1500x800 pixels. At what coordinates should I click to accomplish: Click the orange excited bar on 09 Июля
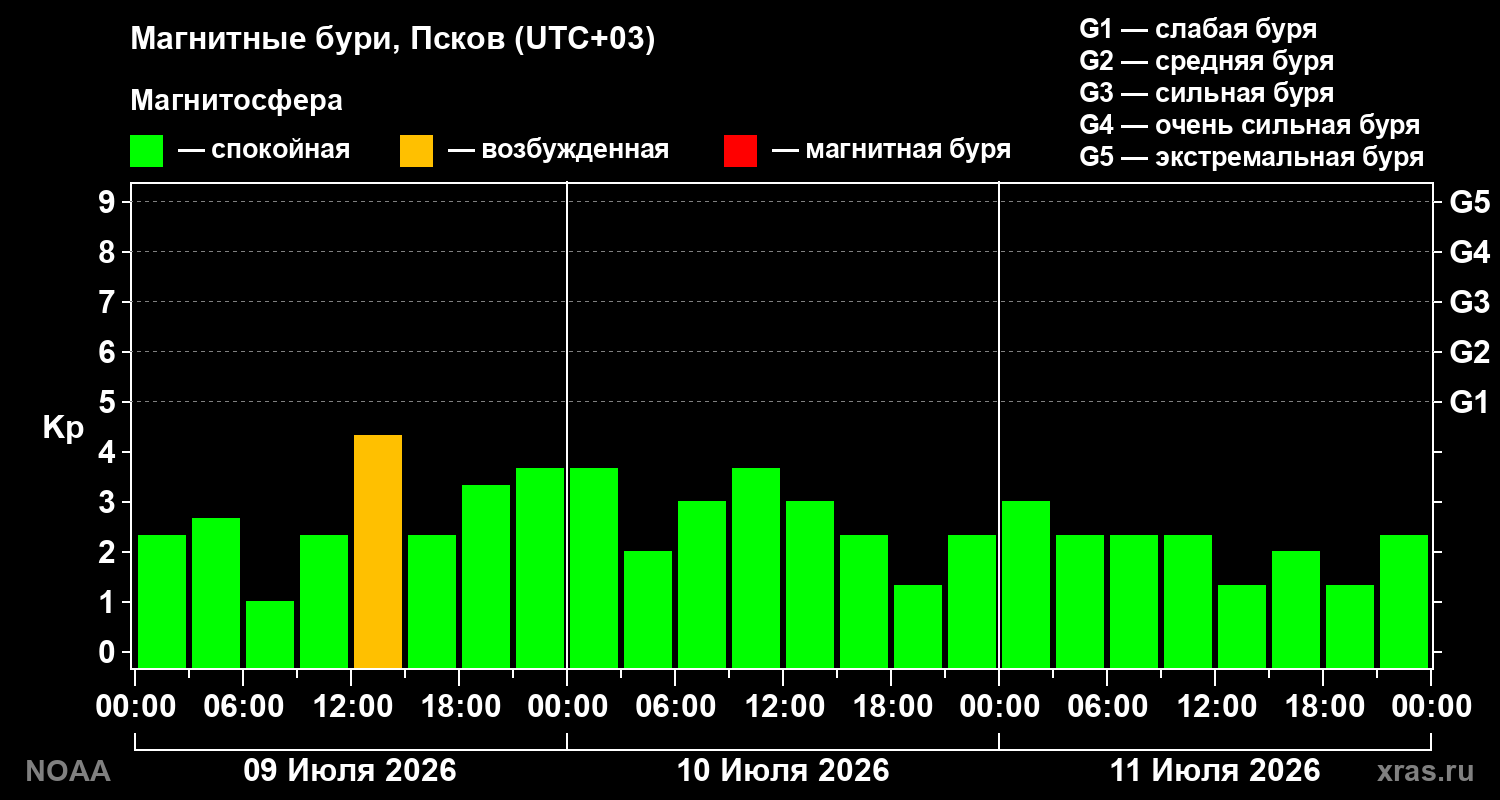tap(378, 551)
